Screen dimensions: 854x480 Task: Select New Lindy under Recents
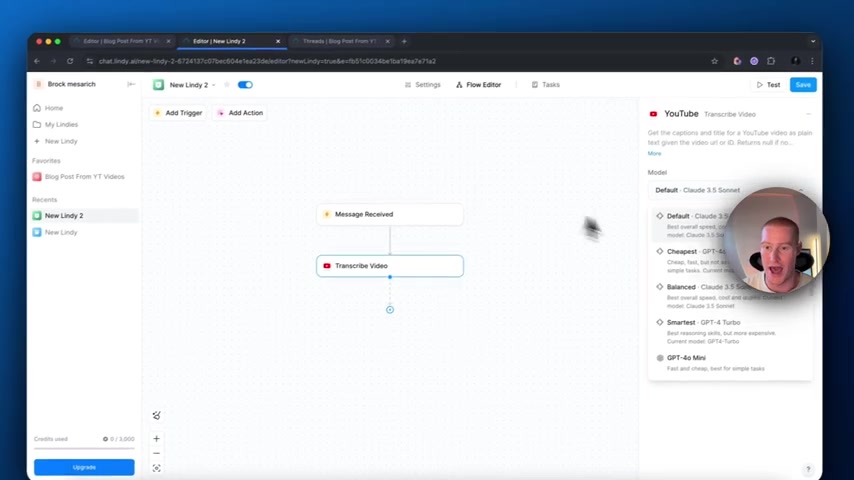84,232
